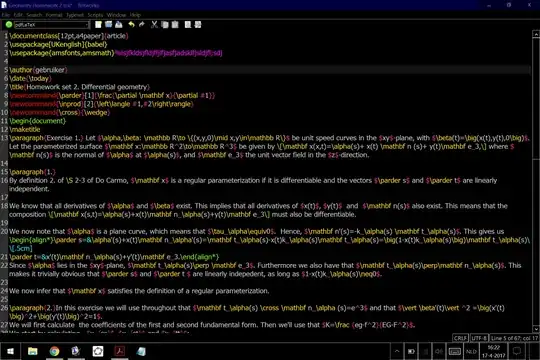Click the editor scrollbar up arrow

point(536,34)
